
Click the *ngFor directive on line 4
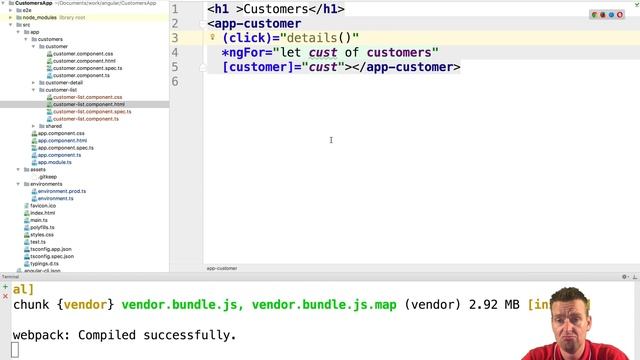click(247, 53)
